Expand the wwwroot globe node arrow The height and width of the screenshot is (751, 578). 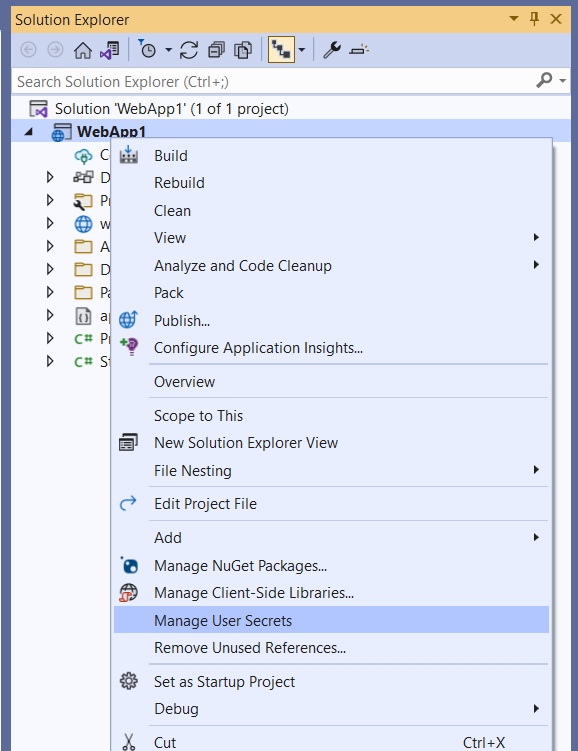pyautogui.click(x=50, y=223)
